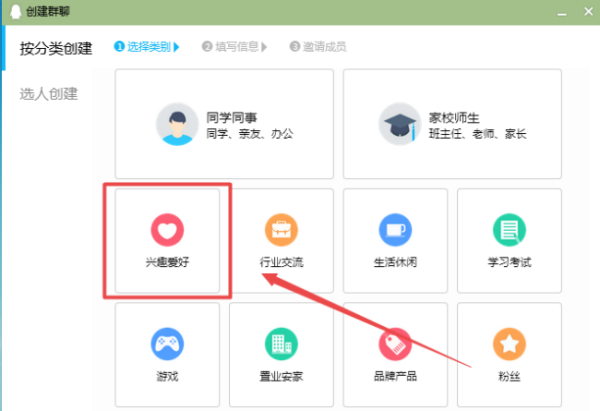The image size is (600, 411).
Task: Switch to 选人创建 tab
Action: tap(49, 94)
